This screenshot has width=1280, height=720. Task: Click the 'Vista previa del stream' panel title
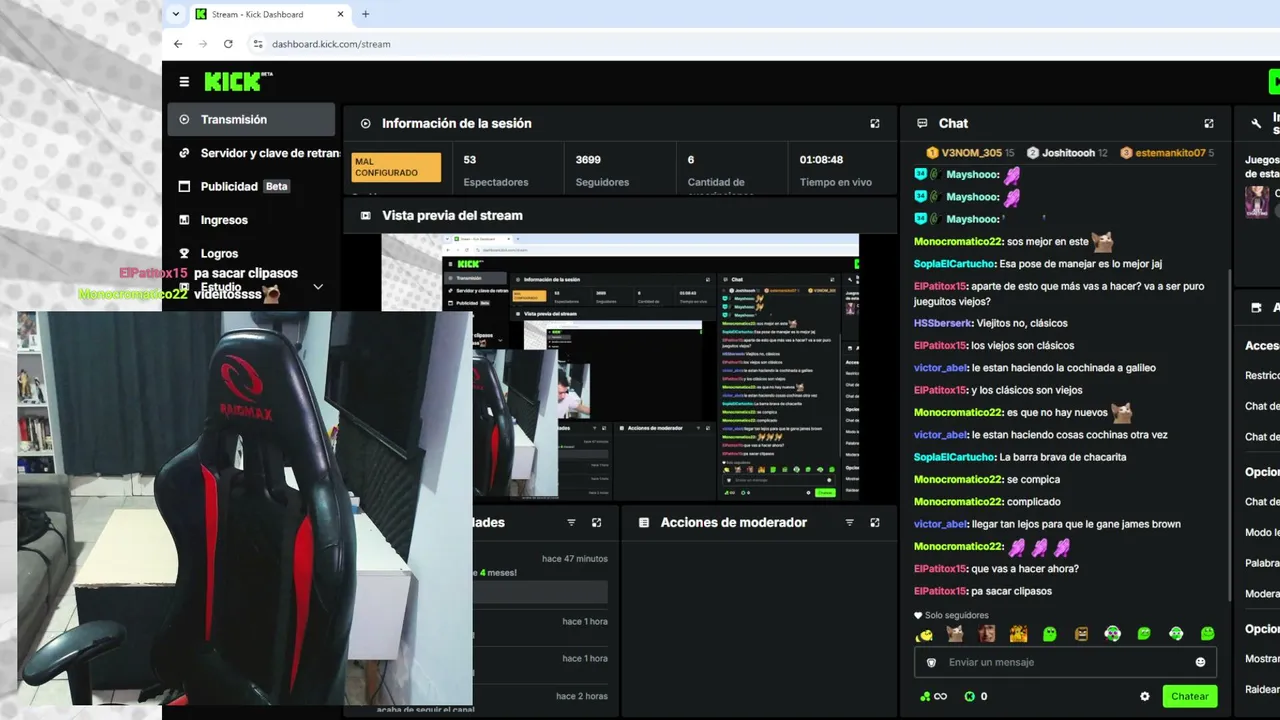452,216
